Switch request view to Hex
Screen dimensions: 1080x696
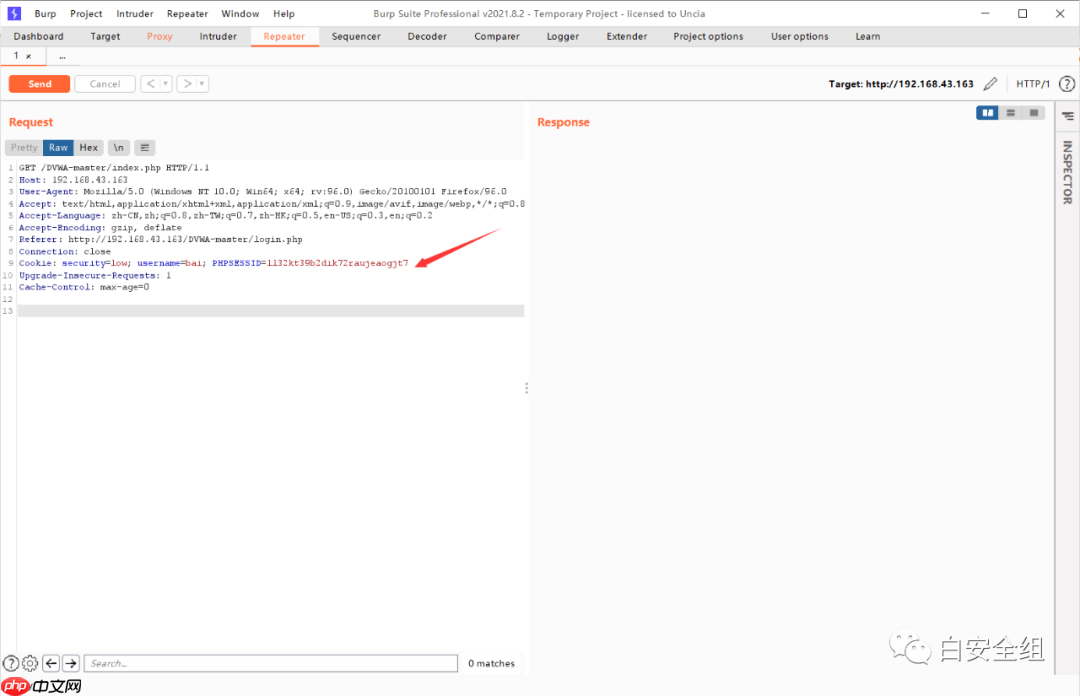(x=89, y=147)
